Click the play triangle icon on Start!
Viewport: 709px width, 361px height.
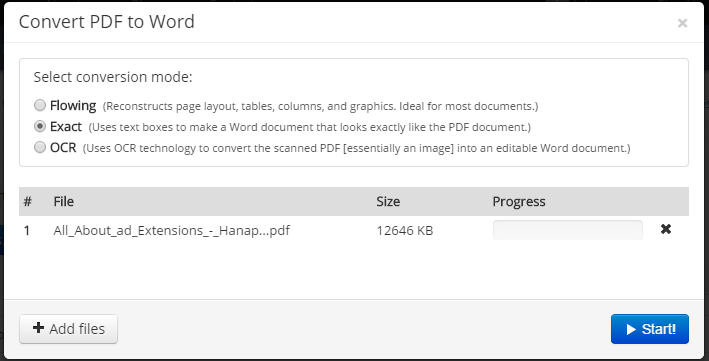coord(631,329)
